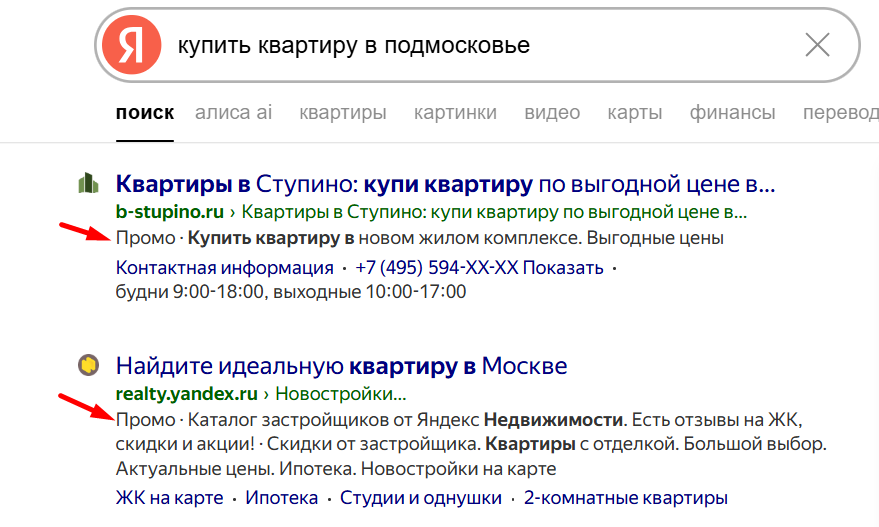879x527 pixels.
Task: Open the Квартиры в Ступино result title
Action: point(445,184)
